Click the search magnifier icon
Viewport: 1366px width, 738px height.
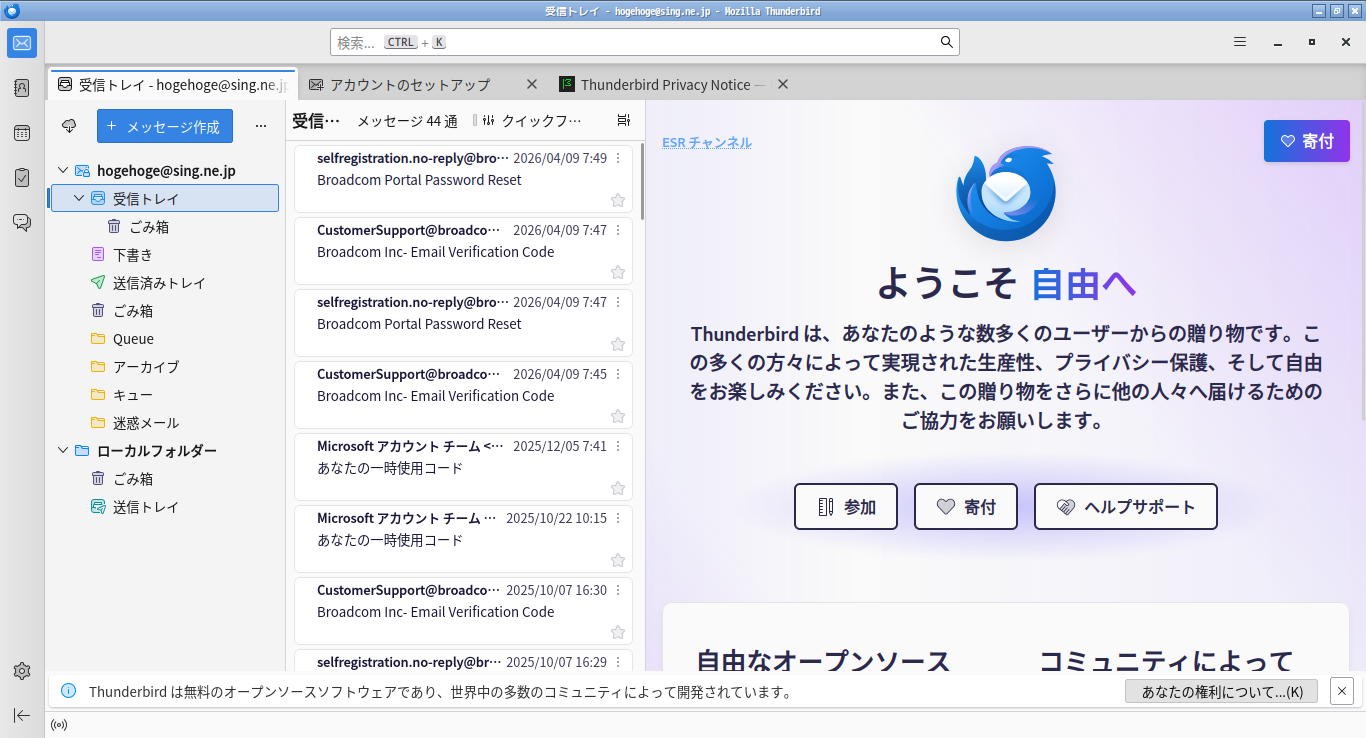946,42
